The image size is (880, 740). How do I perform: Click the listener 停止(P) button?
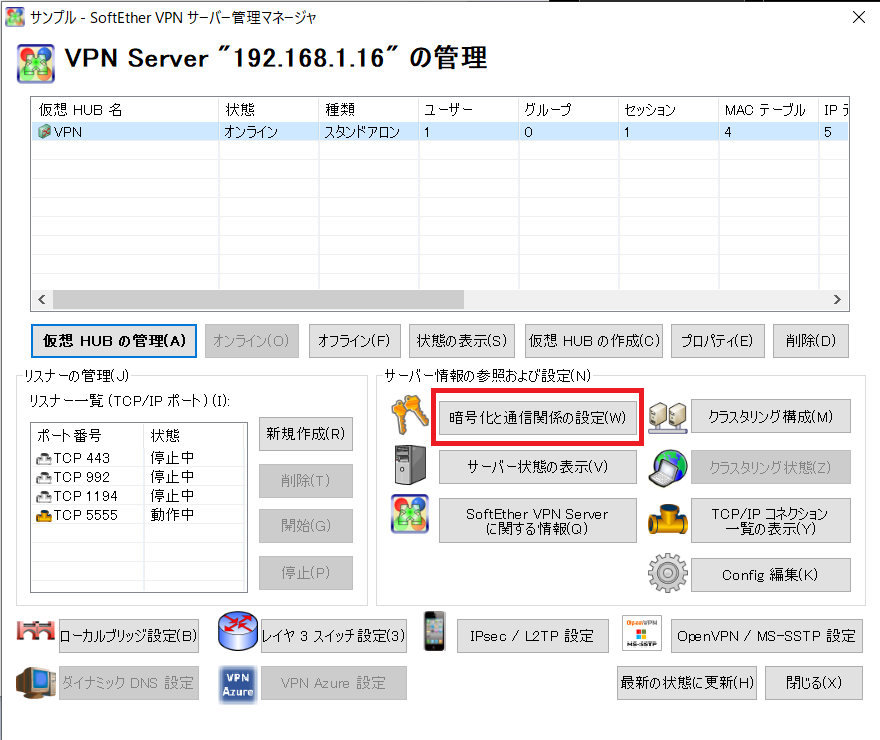(306, 573)
